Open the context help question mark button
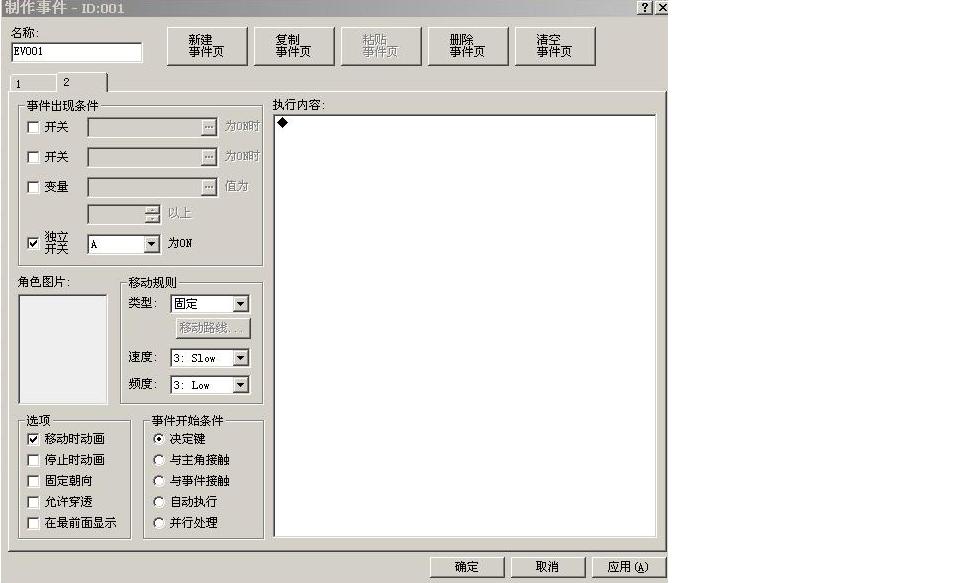This screenshot has height=583, width=960. point(645,7)
